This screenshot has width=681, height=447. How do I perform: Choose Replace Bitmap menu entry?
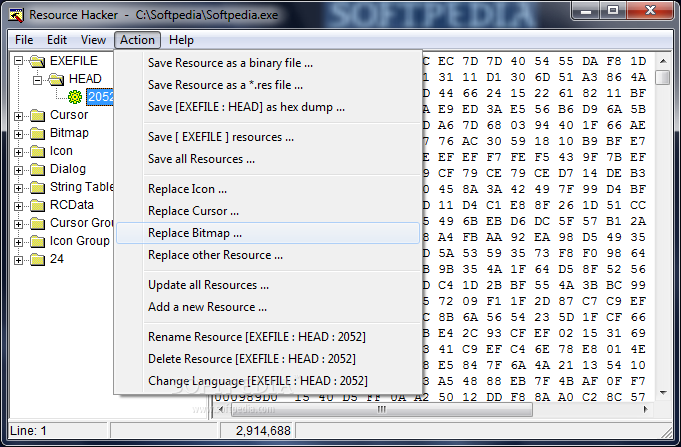click(268, 233)
